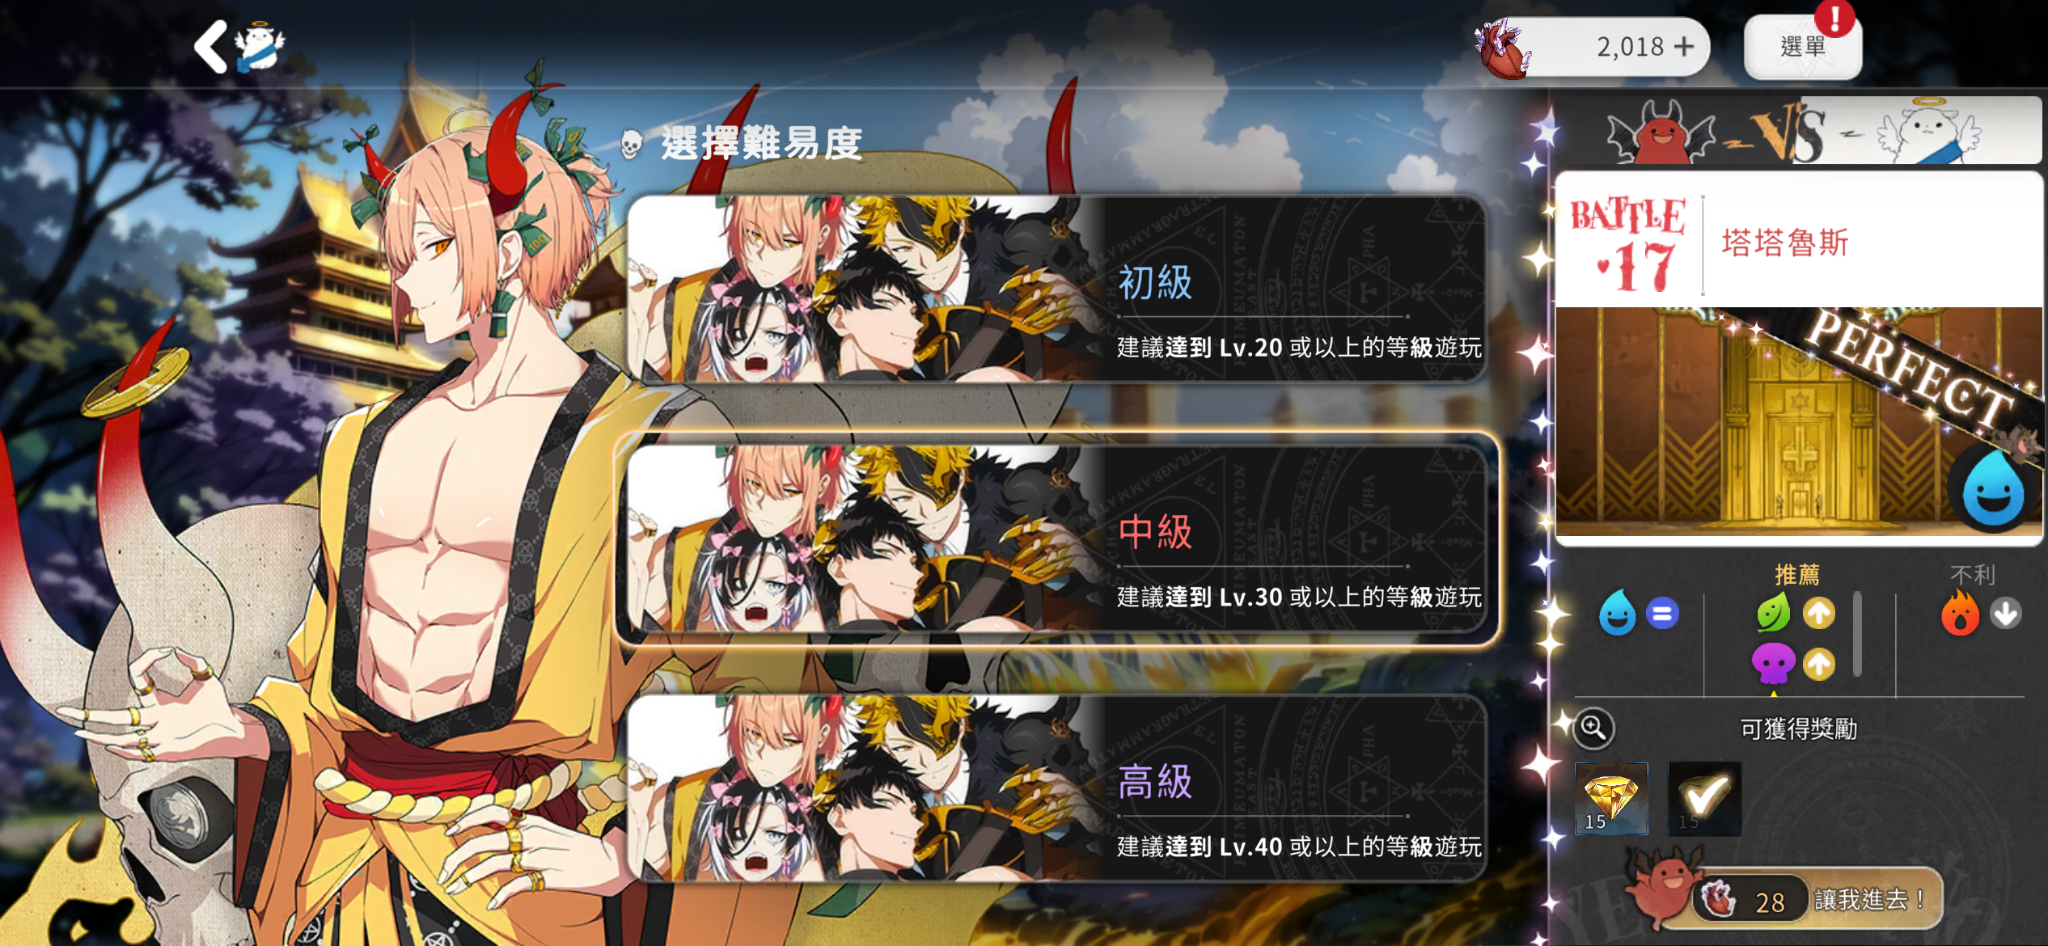Select the 初級 beginner difficulty

pyautogui.click(x=1057, y=289)
